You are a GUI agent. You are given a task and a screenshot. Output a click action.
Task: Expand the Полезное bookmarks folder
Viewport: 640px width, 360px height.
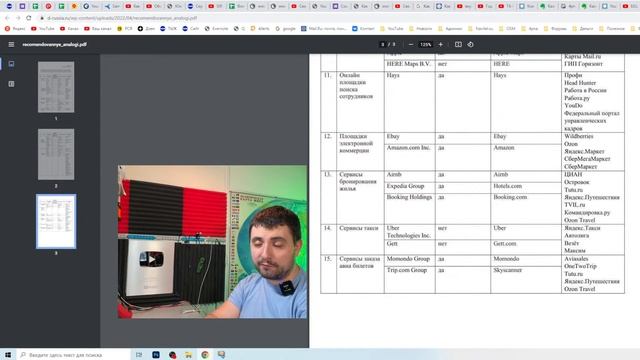coord(611,29)
